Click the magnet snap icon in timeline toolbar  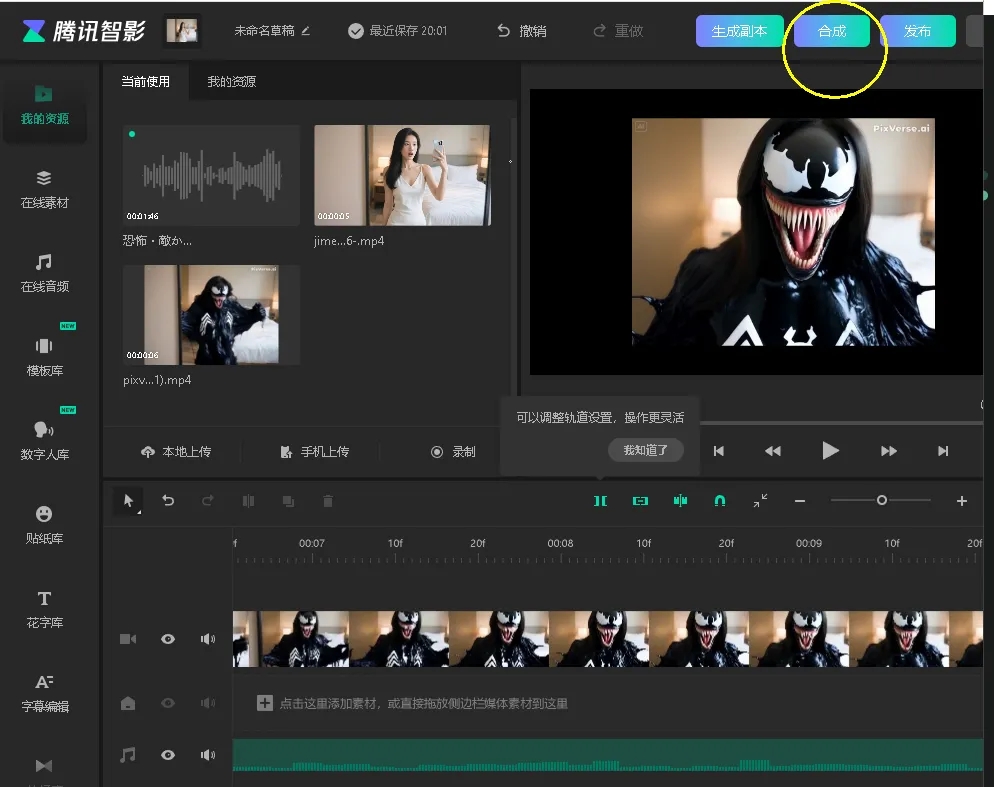720,501
